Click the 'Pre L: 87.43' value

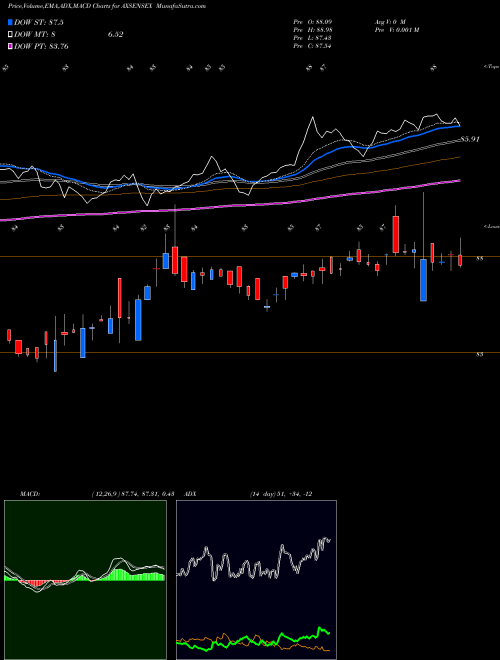click(x=312, y=38)
